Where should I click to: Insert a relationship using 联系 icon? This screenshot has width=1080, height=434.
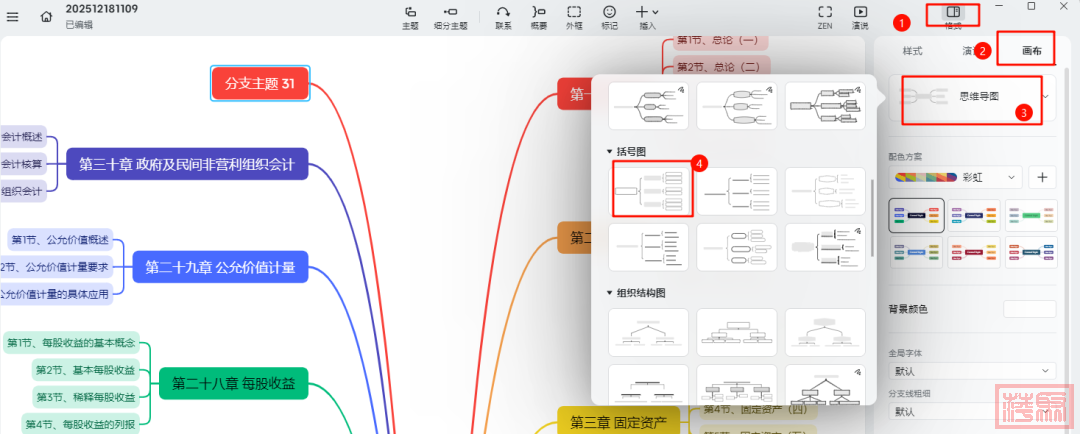[x=503, y=15]
